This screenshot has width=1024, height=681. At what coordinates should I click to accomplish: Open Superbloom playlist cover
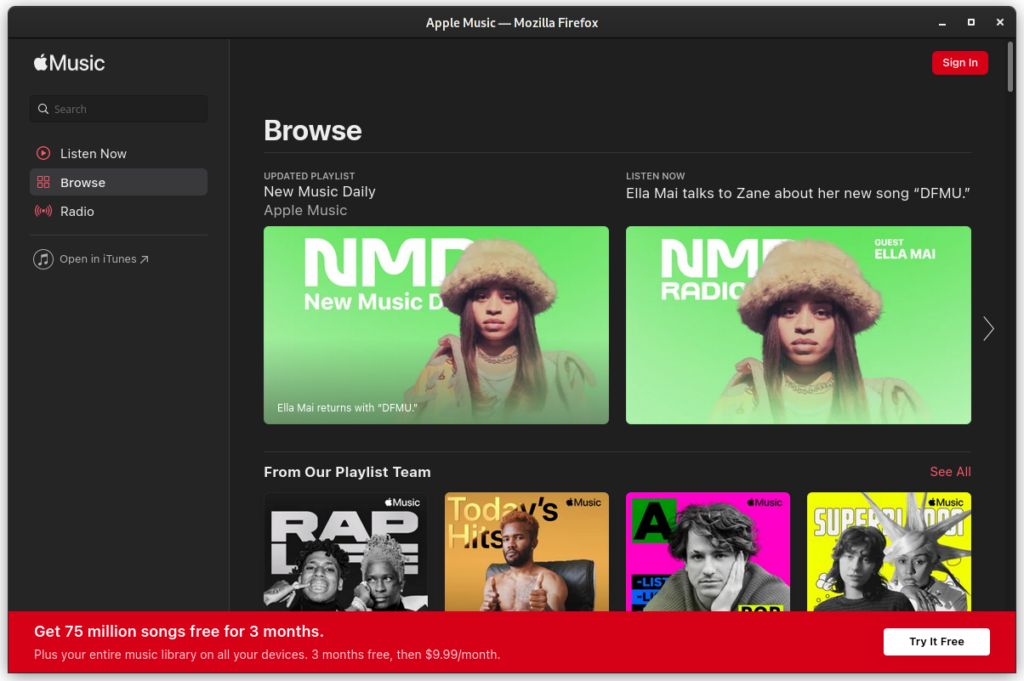point(889,552)
